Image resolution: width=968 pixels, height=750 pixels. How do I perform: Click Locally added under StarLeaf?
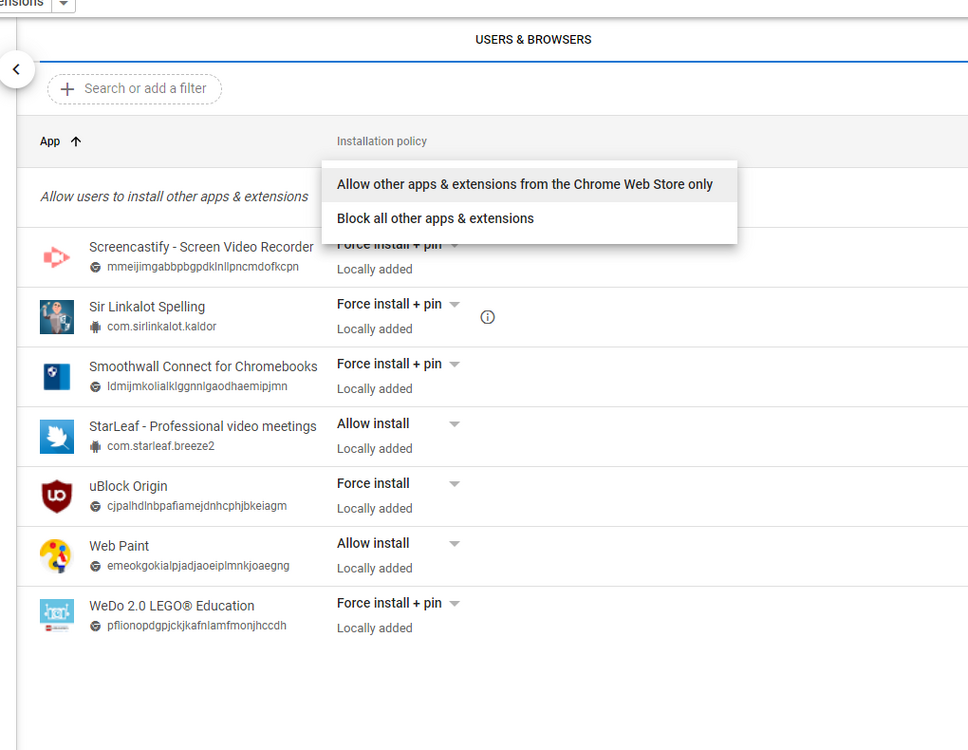click(x=375, y=449)
